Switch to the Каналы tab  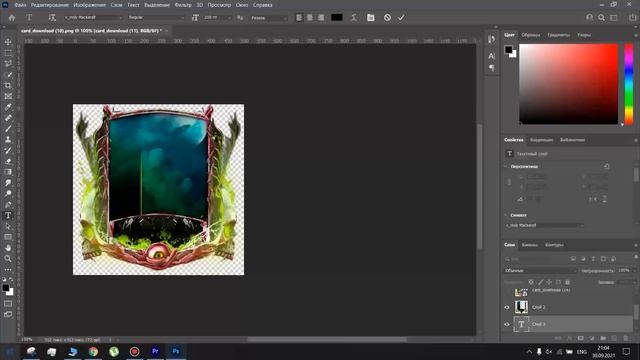529,245
